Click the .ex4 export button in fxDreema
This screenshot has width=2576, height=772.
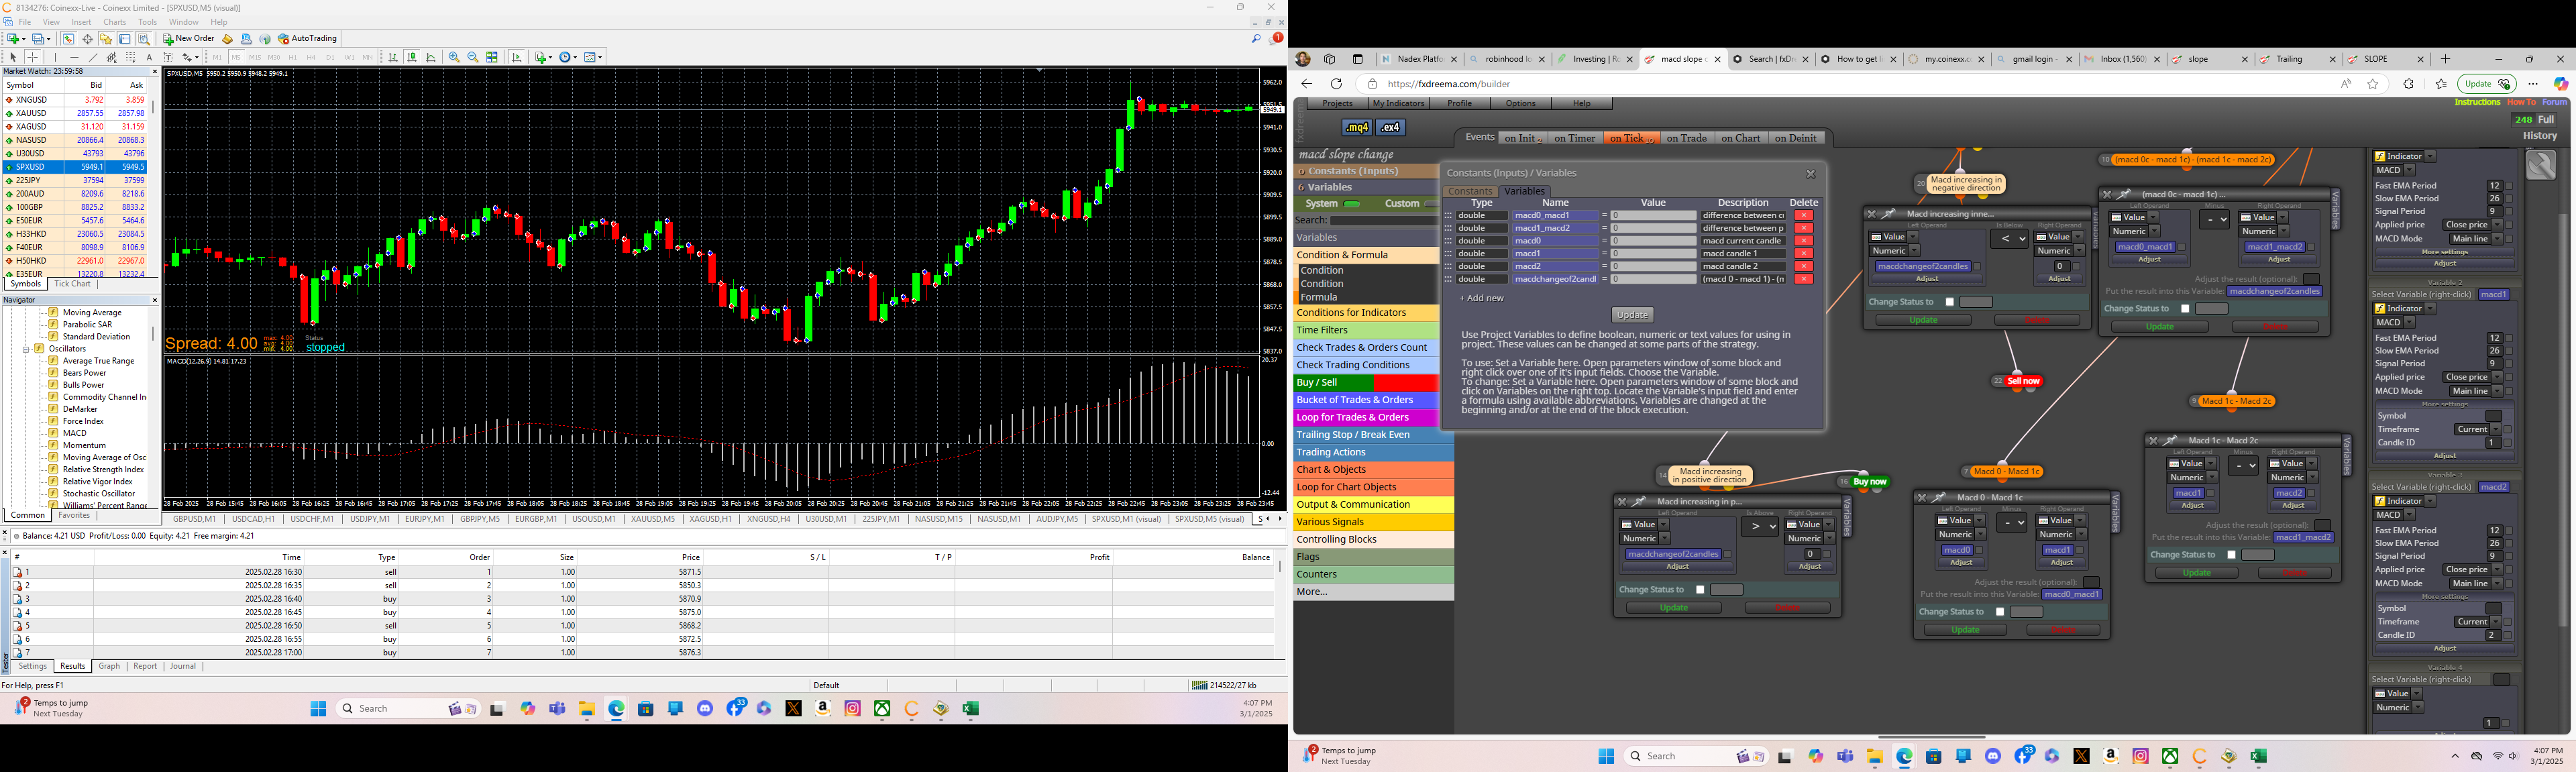1391,128
